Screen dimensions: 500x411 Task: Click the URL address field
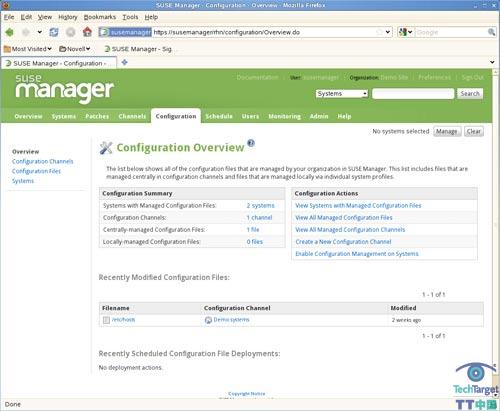(263, 32)
